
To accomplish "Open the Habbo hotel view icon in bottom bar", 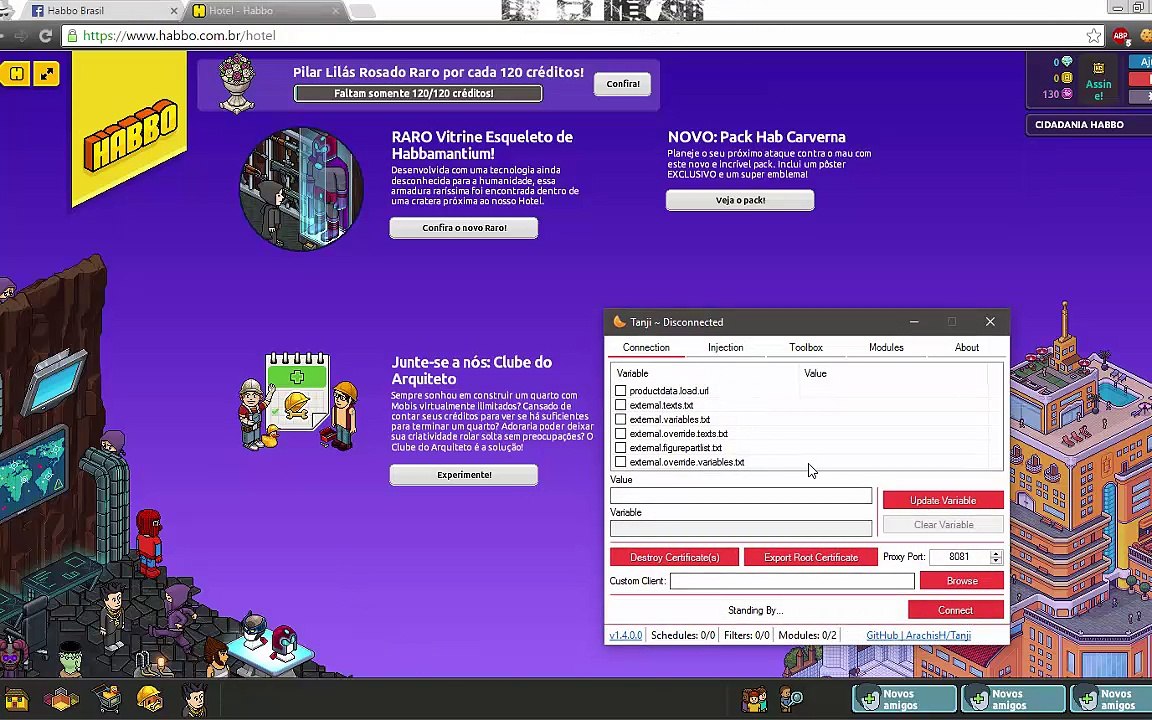I will pos(16,699).
